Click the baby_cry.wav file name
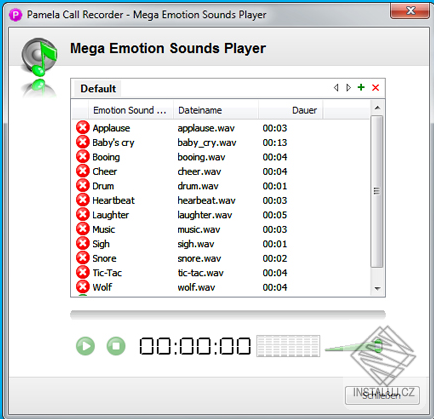This screenshot has width=434, height=419. tap(207, 143)
